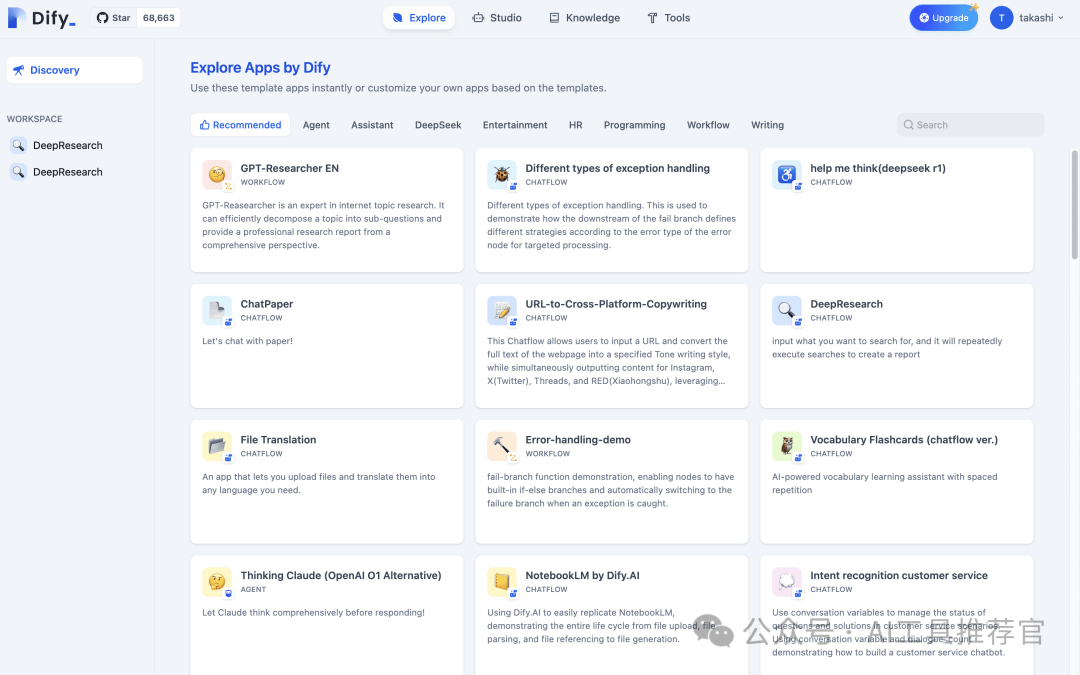Click the Dify logo
This screenshot has height=675, width=1080.
pos(41,18)
